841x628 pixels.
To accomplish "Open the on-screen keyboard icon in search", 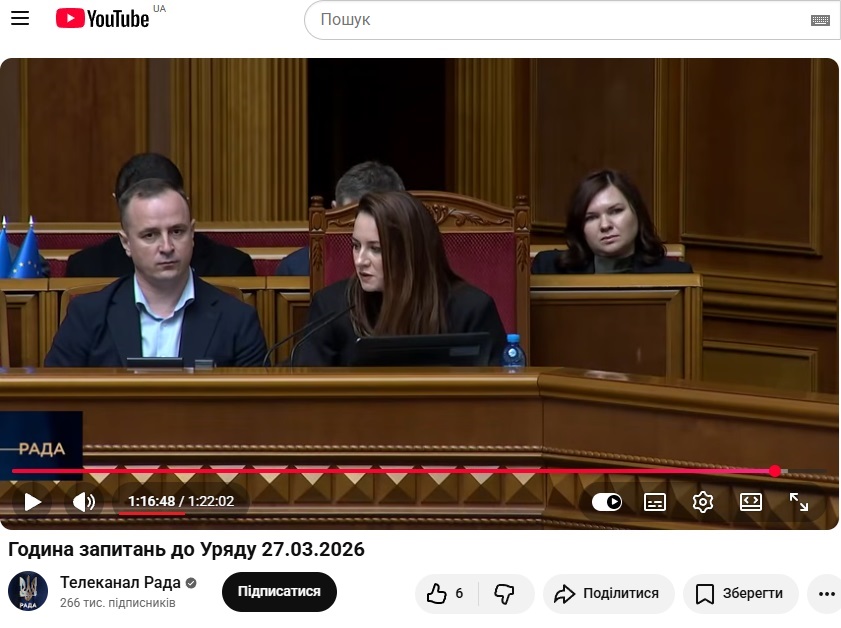I will pyautogui.click(x=820, y=20).
